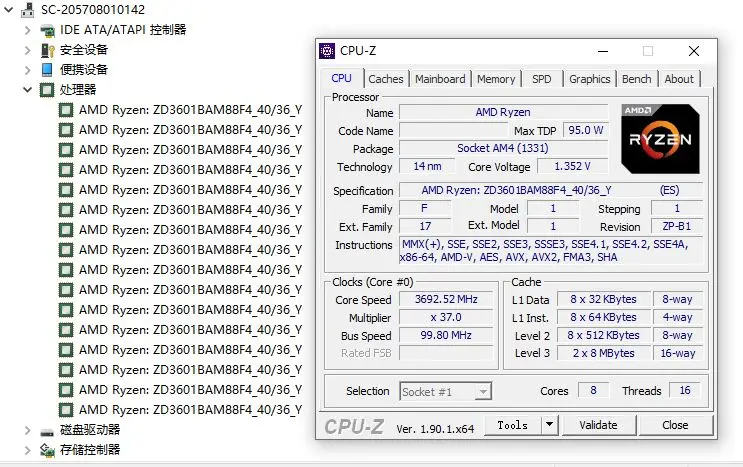Click the 8 x 512 KBytes Level 2 value

603,335
